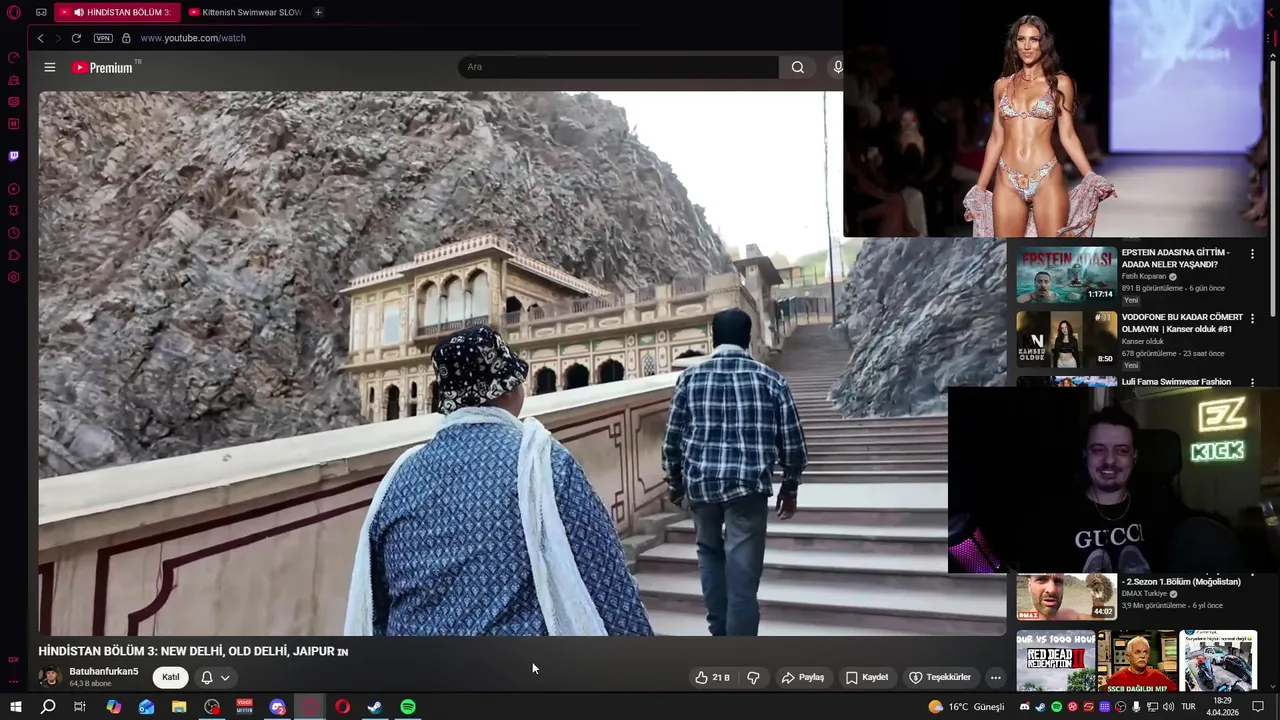The image size is (1280, 720).
Task: Open Steam from the taskbar
Action: [375, 707]
